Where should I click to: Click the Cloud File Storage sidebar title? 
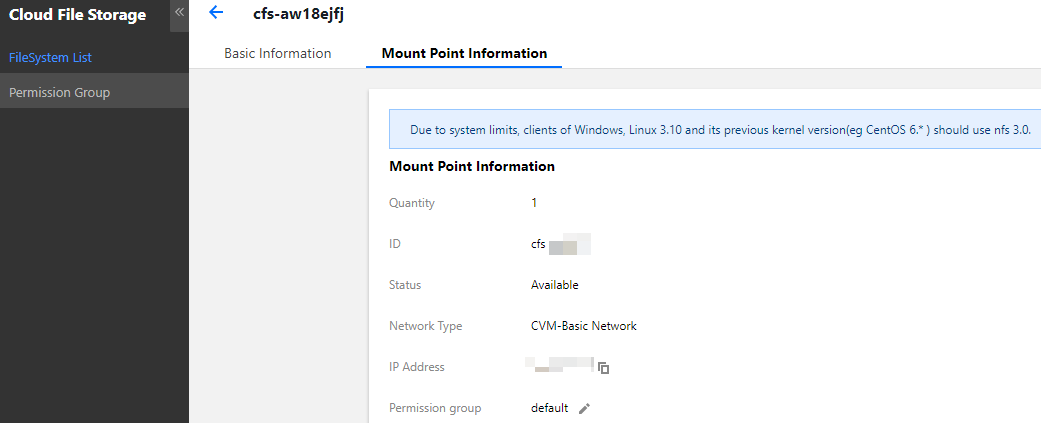(77, 14)
